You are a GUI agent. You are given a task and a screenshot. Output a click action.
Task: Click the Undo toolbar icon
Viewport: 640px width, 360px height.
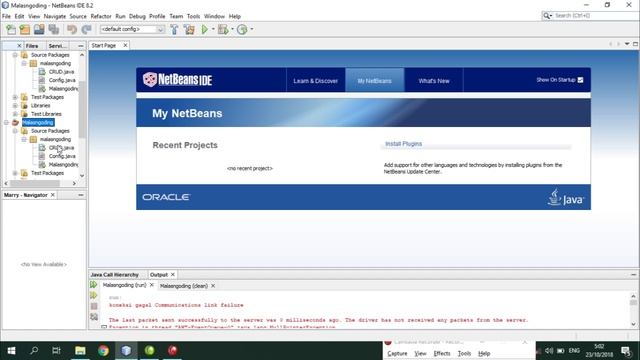[x=72, y=29]
